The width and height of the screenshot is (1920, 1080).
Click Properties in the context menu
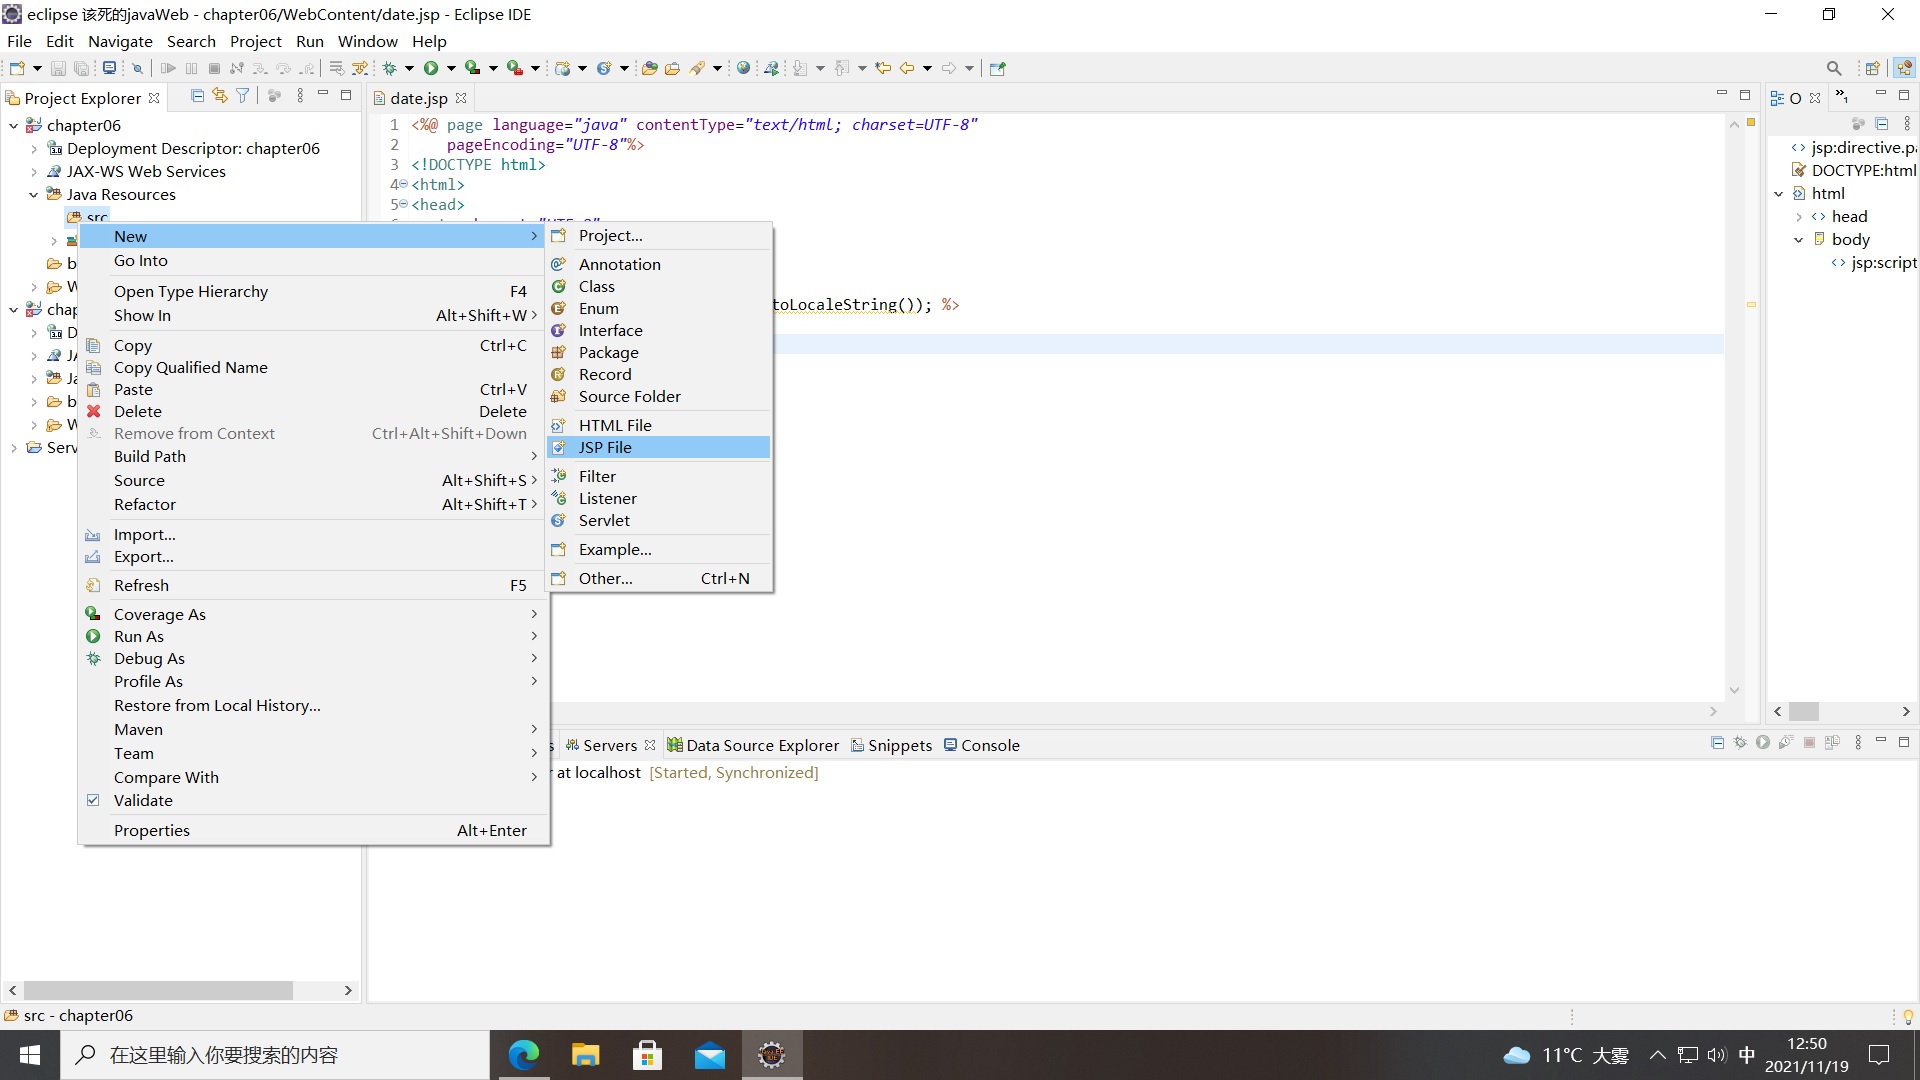pyautogui.click(x=152, y=830)
